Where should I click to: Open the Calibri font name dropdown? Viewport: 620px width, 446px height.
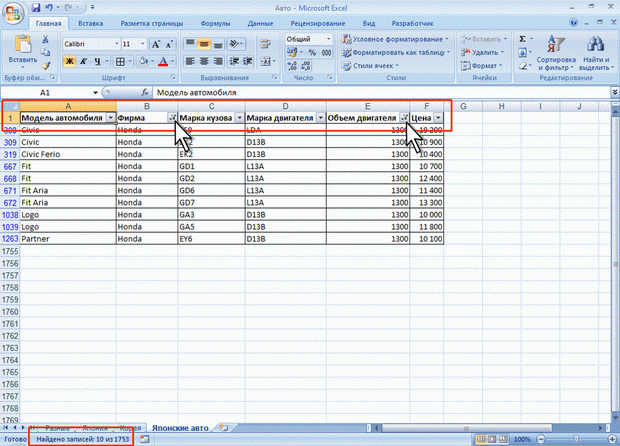[116, 44]
